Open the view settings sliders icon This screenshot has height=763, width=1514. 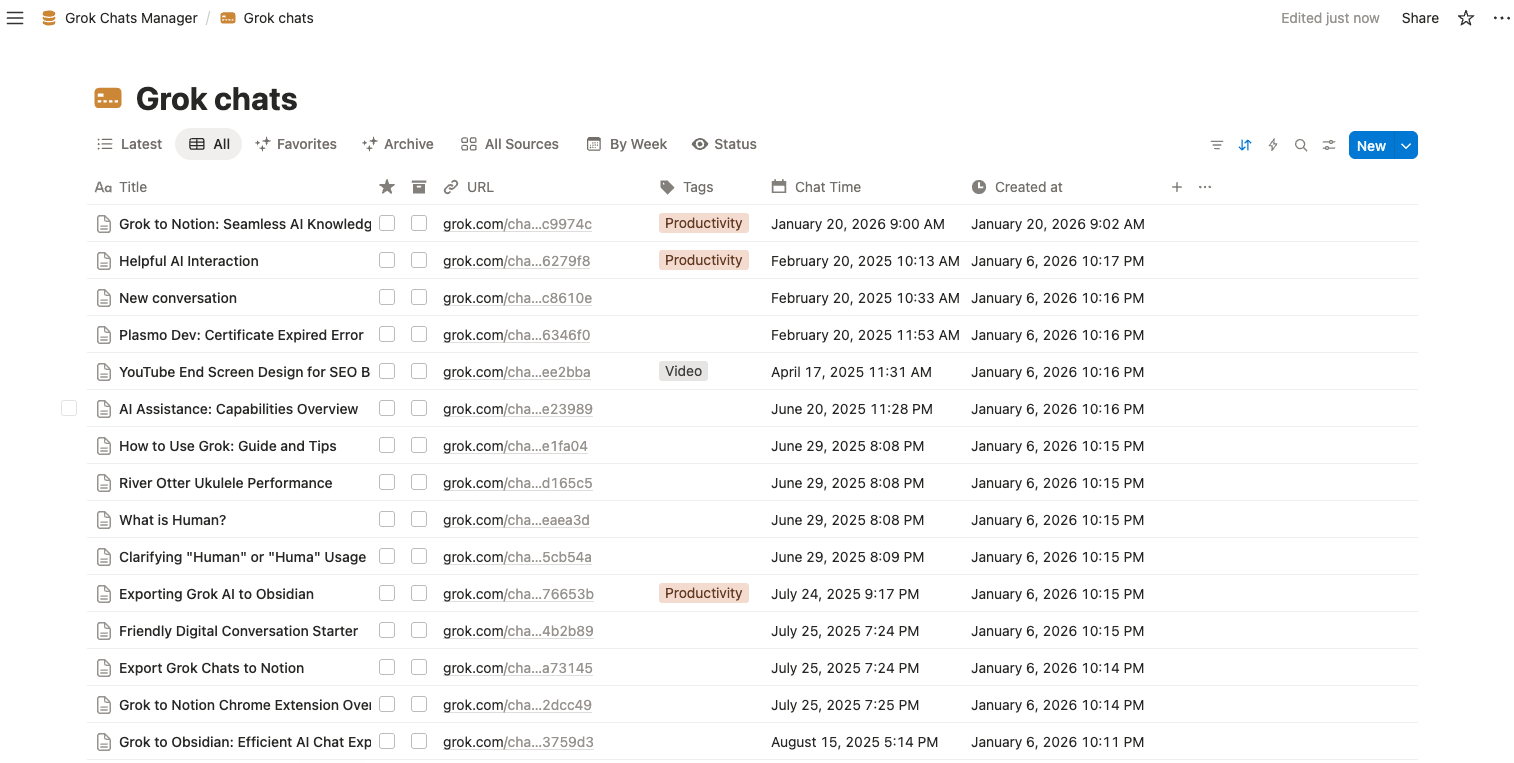[x=1328, y=145]
